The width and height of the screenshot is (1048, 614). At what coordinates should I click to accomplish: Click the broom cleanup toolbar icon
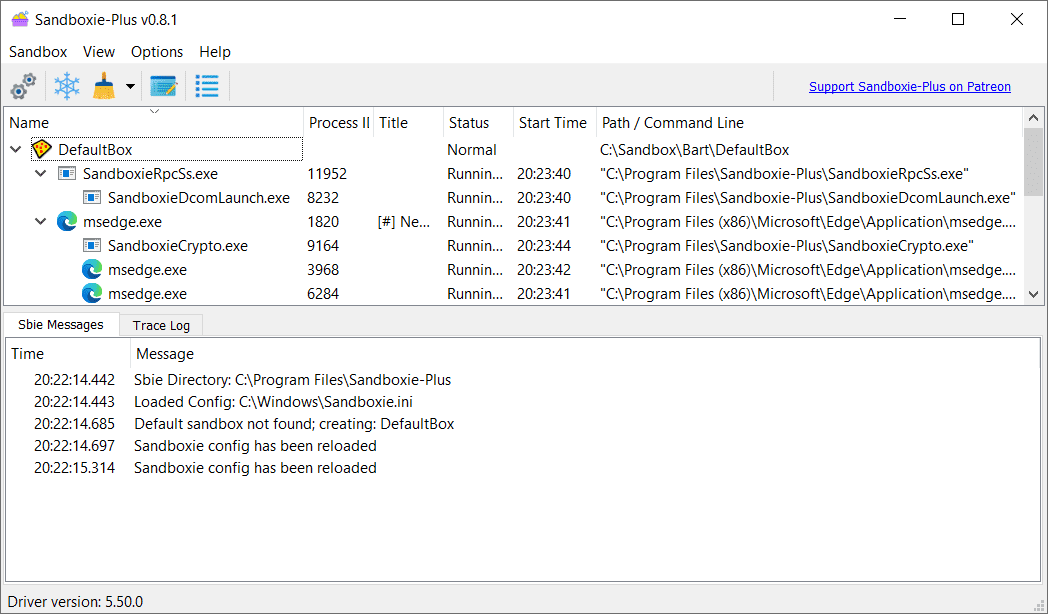coord(104,86)
